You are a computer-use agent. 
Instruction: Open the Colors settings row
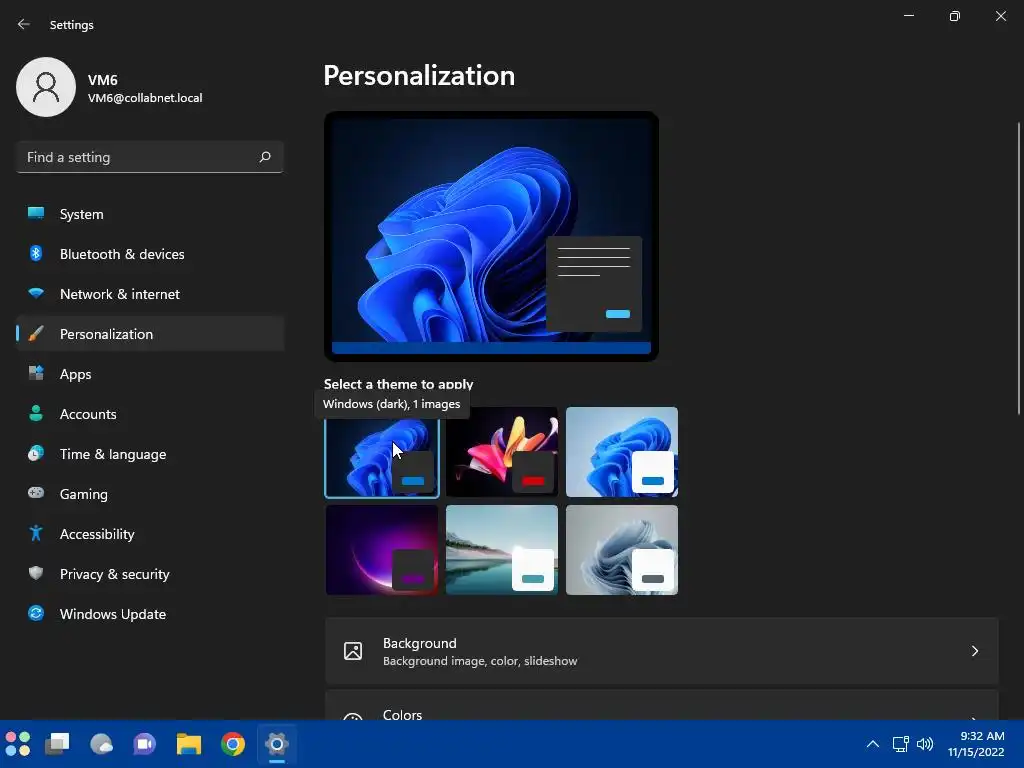pyautogui.click(x=662, y=705)
